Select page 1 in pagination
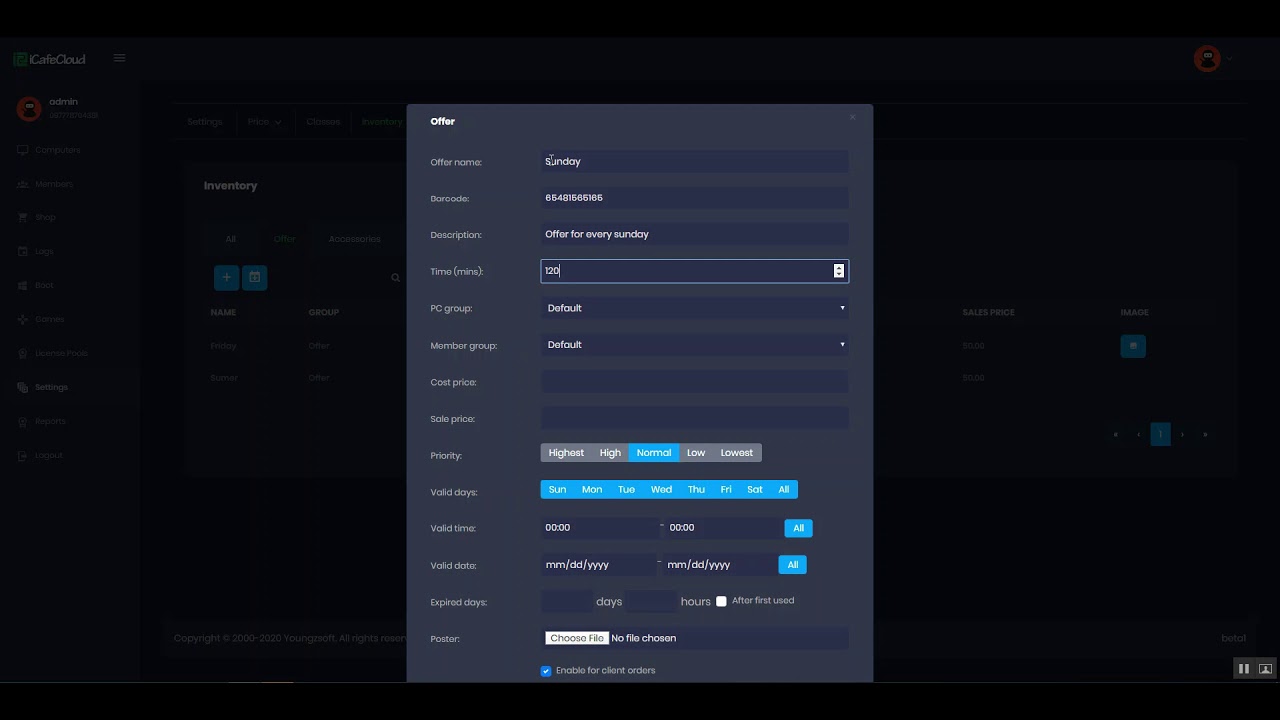 1160,434
